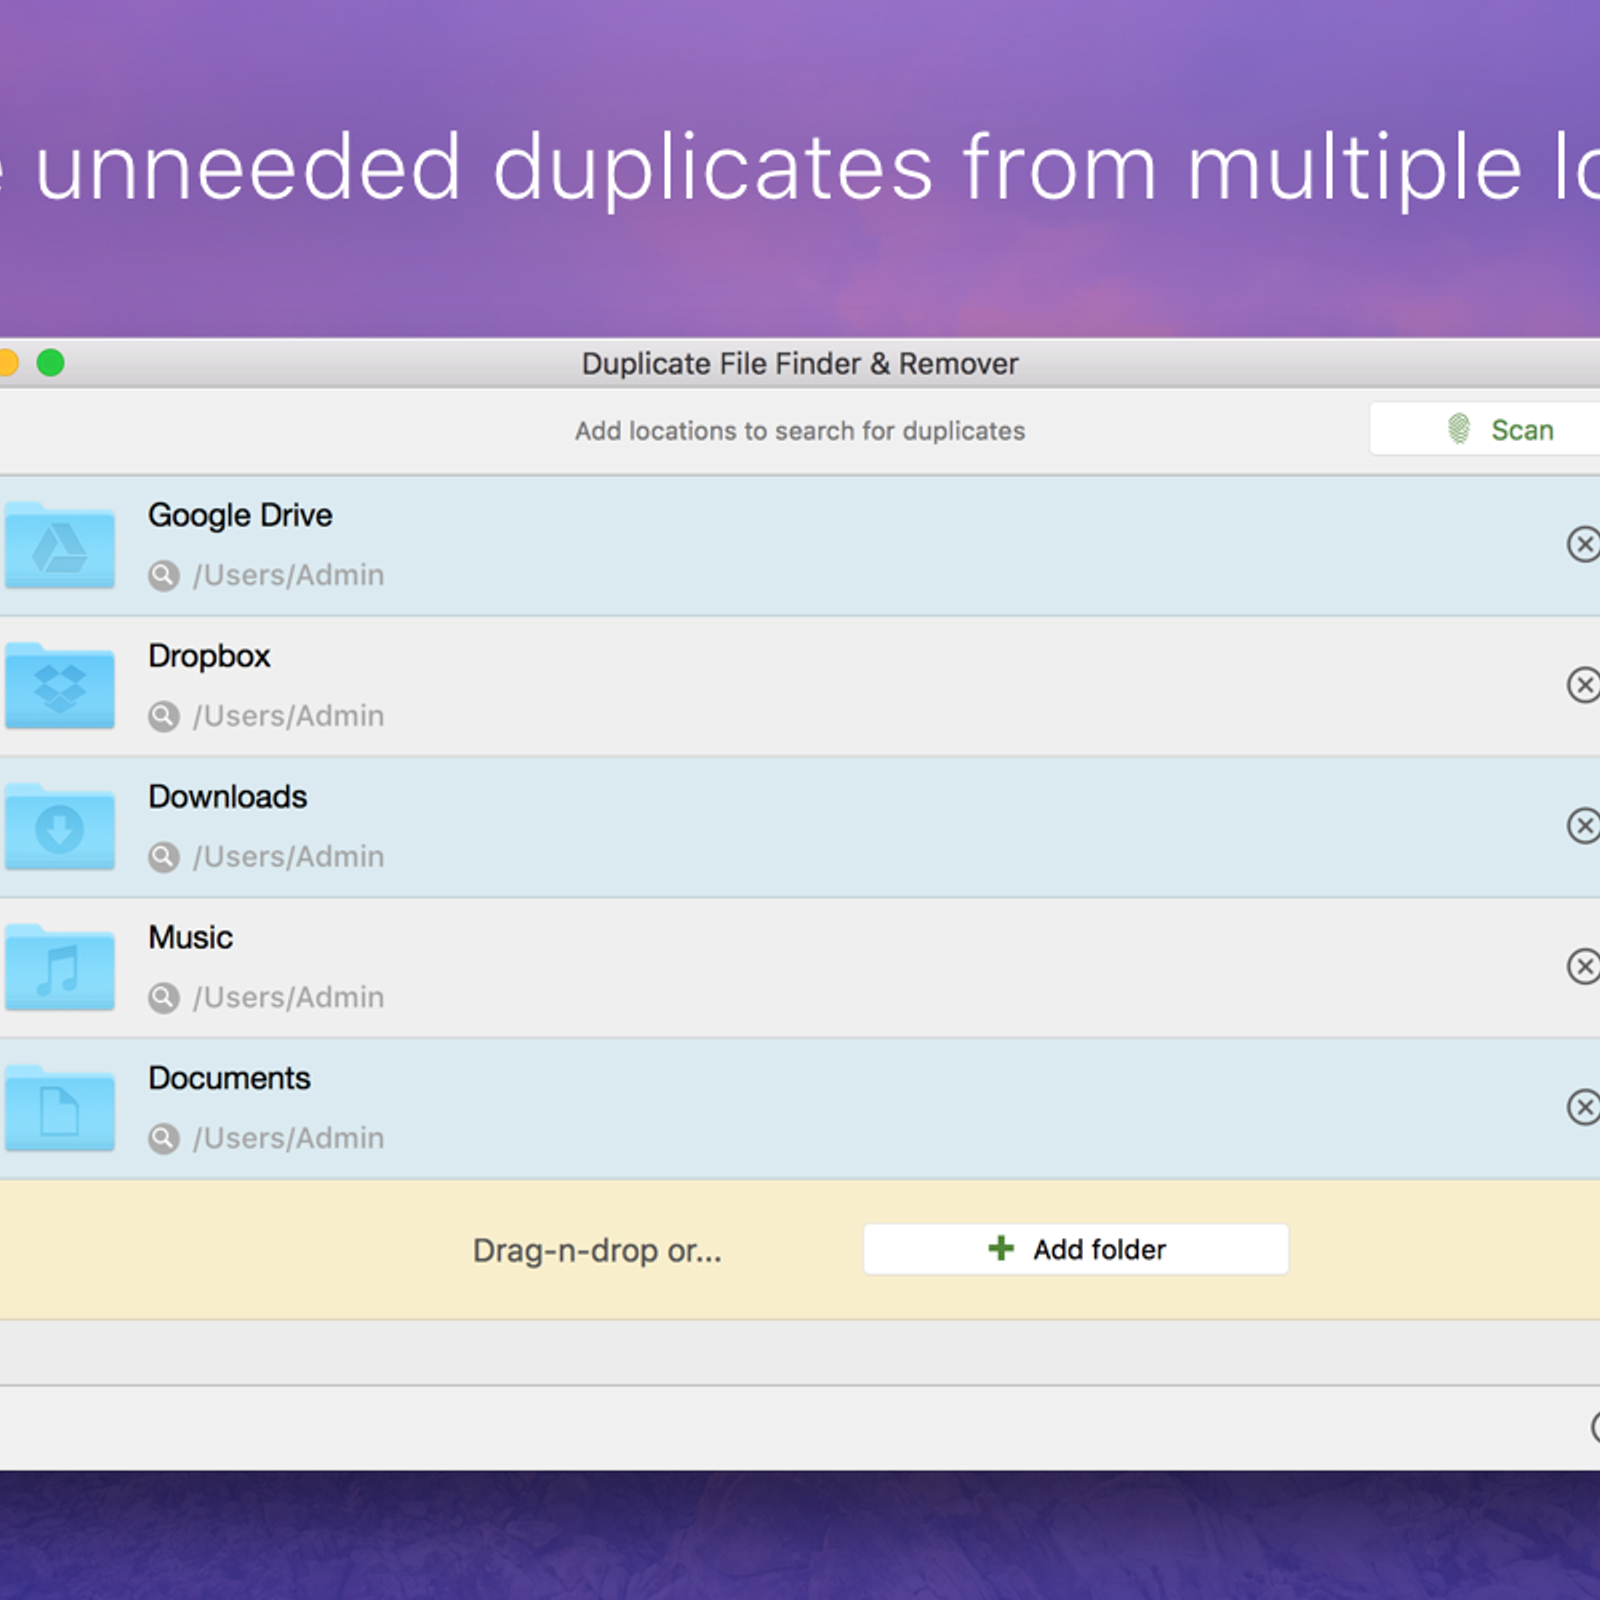Image resolution: width=1600 pixels, height=1600 pixels.
Task: Click the fingerprint icon on Scan button
Action: pyautogui.click(x=1459, y=429)
